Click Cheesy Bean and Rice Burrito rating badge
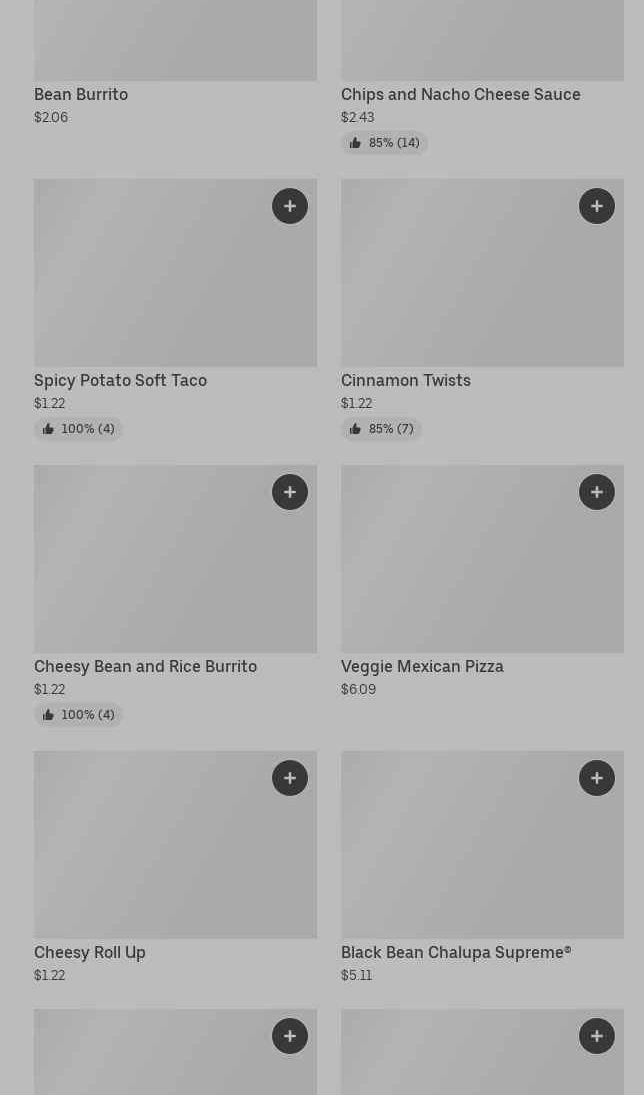The height and width of the screenshot is (1095, 644). [x=78, y=715]
